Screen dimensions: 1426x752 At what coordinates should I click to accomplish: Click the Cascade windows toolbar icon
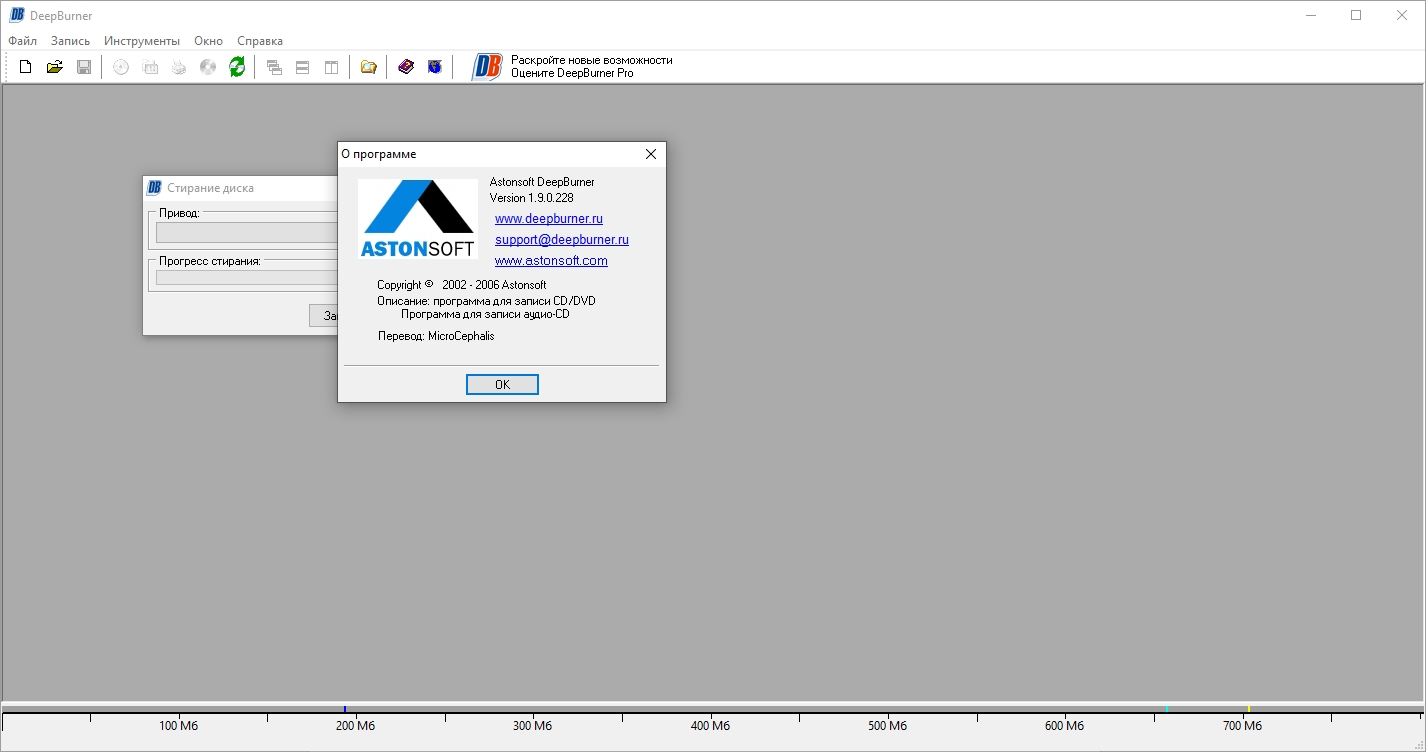[274, 67]
